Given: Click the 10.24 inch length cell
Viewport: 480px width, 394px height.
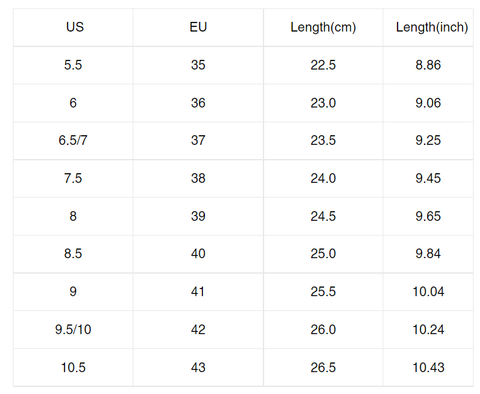Looking at the screenshot, I should [428, 329].
